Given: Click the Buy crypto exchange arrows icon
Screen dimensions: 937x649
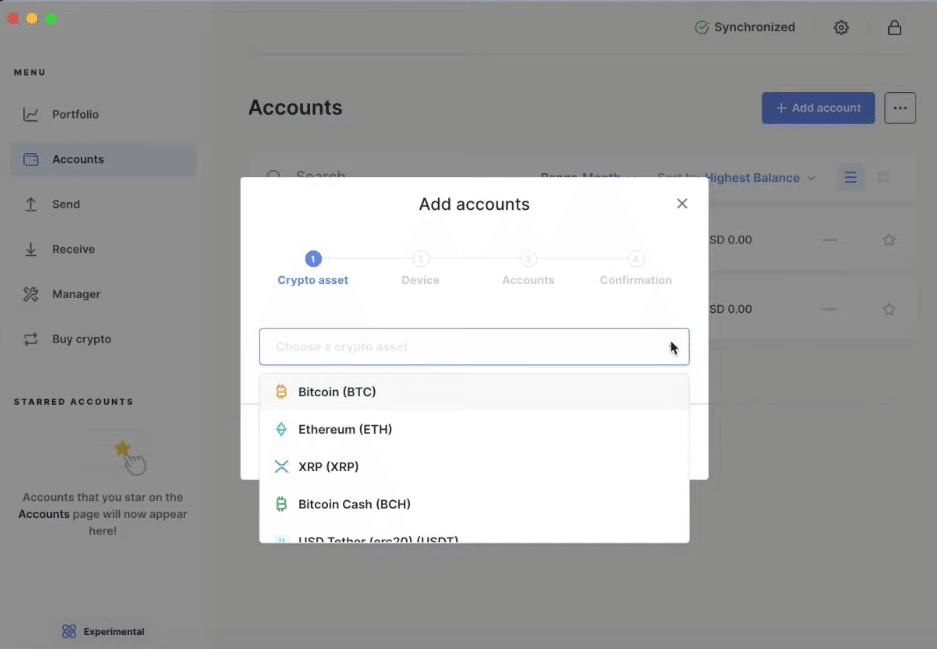Looking at the screenshot, I should pos(30,339).
